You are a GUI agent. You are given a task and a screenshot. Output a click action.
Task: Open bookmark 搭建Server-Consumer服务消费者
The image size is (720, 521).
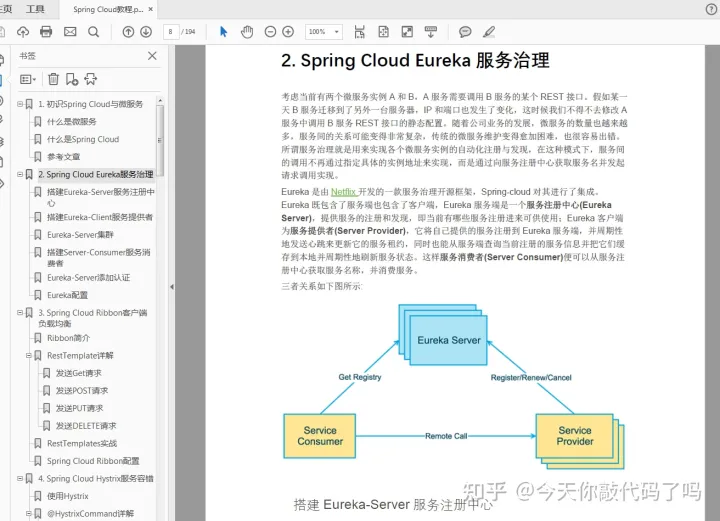pos(99,258)
